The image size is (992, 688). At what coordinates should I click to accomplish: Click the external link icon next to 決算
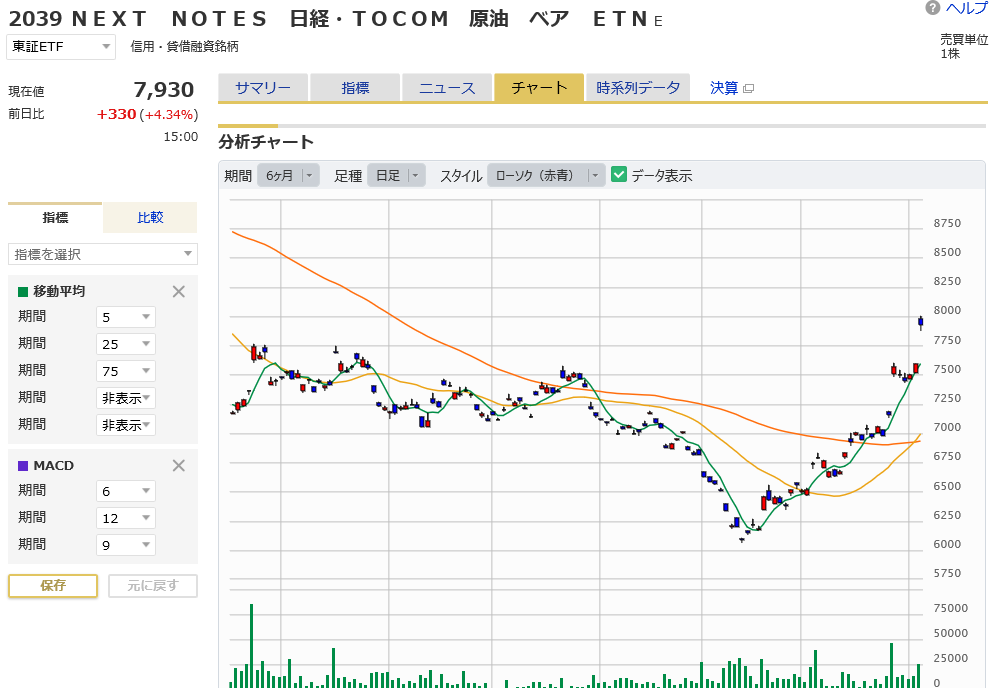pyautogui.click(x=748, y=89)
